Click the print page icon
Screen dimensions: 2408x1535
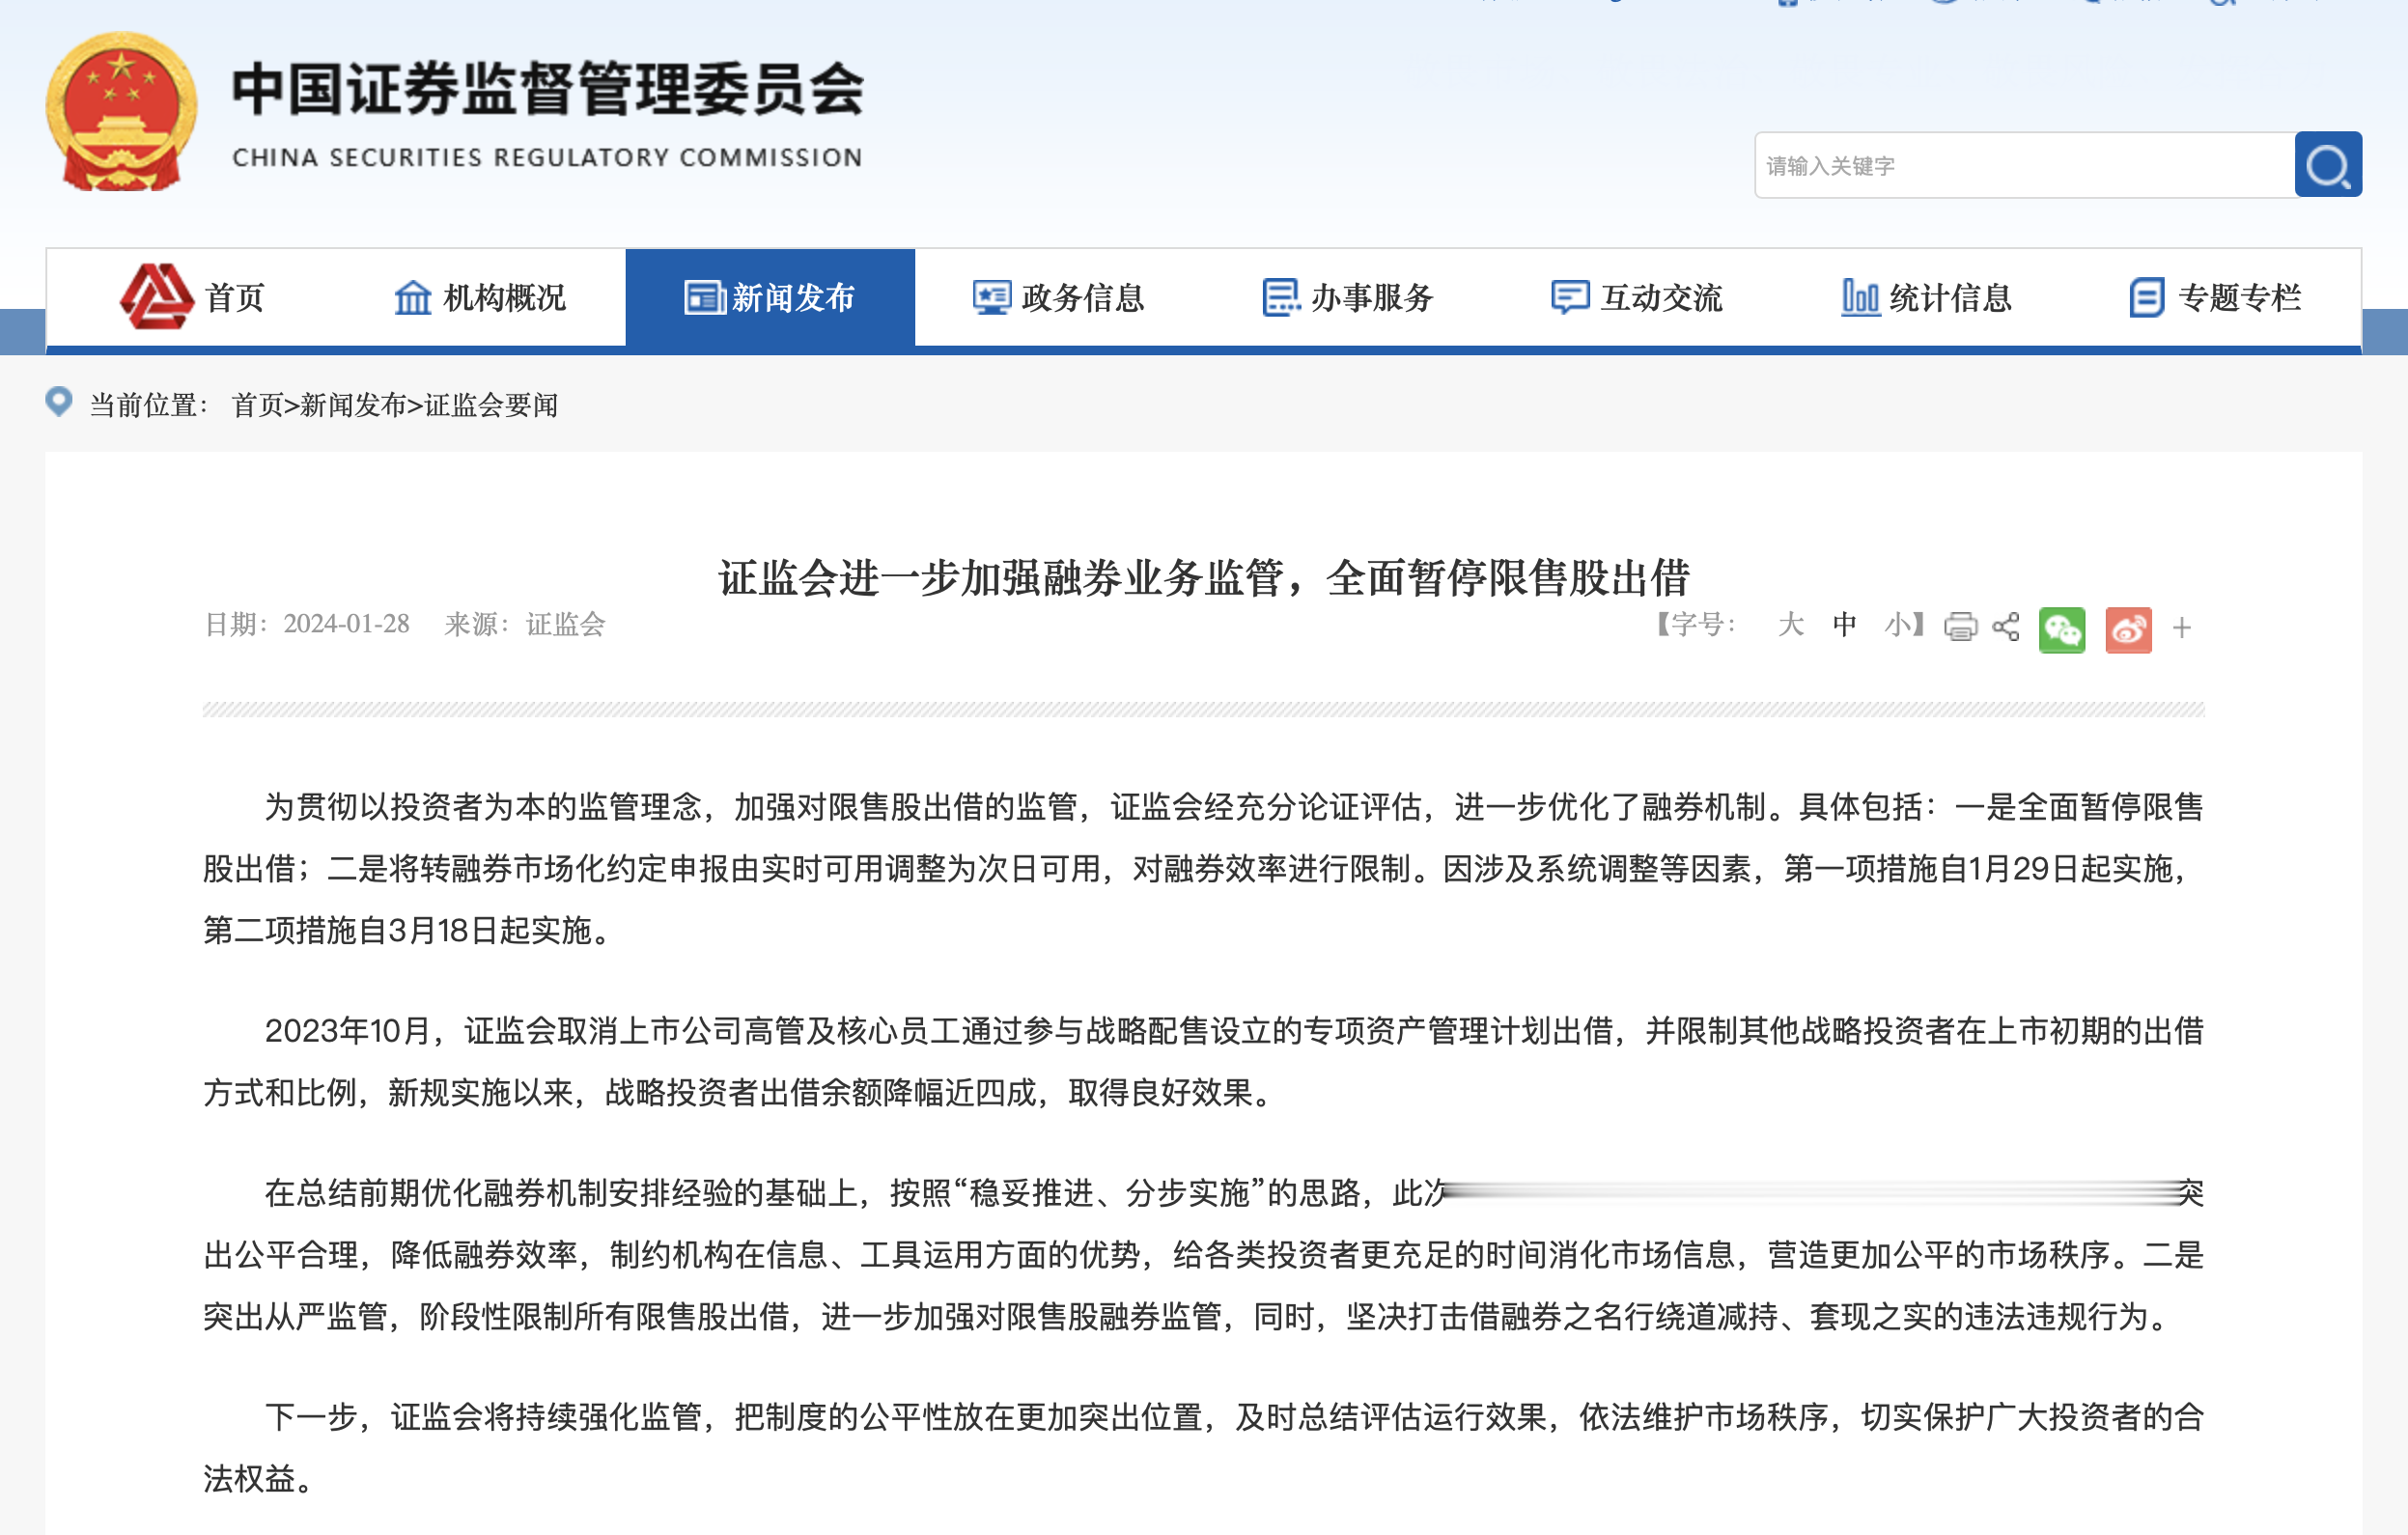(x=1959, y=628)
